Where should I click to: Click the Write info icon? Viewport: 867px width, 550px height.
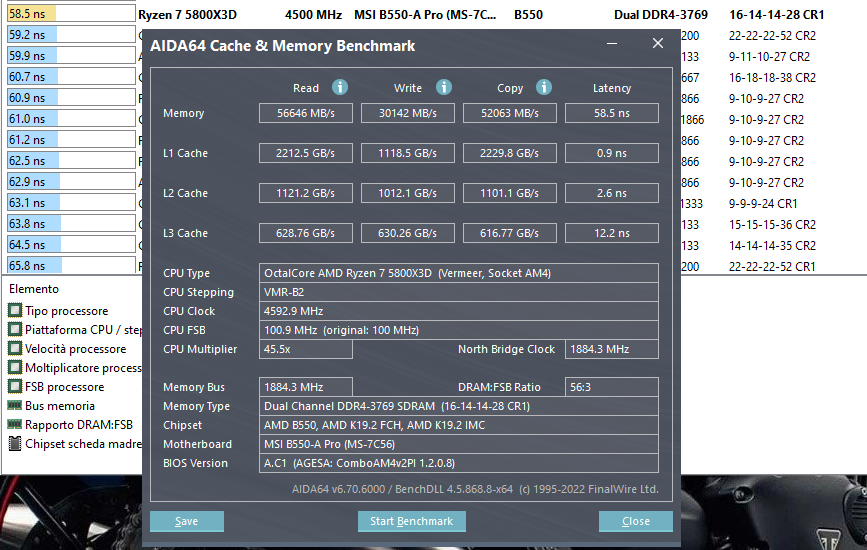pyautogui.click(x=443, y=87)
